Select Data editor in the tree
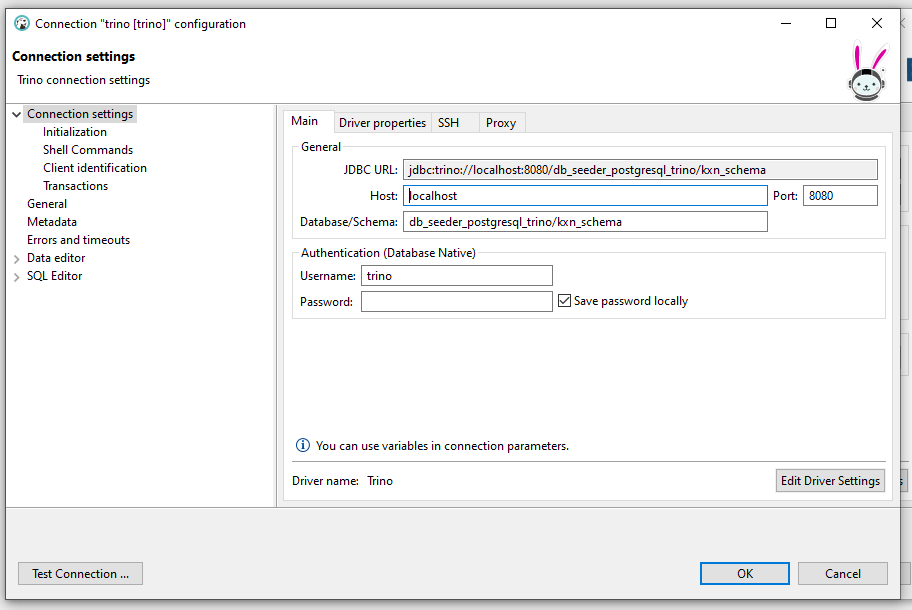 coord(56,258)
